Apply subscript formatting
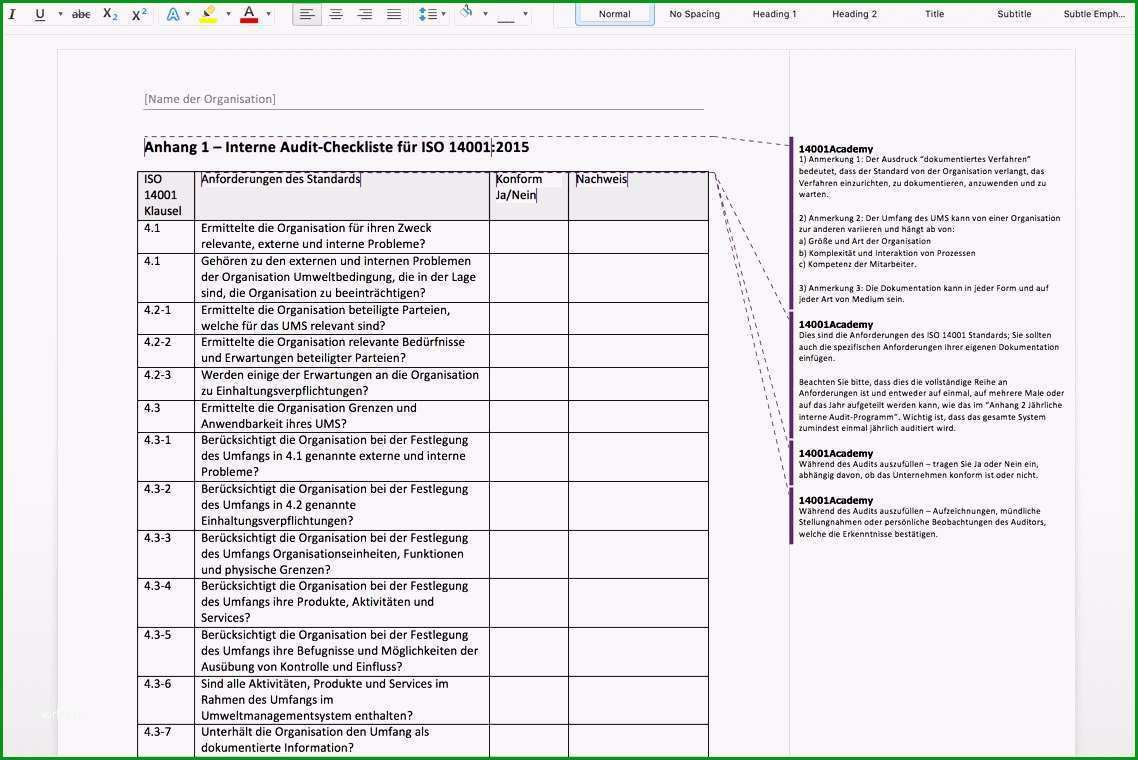The width and height of the screenshot is (1138, 760). coord(110,14)
